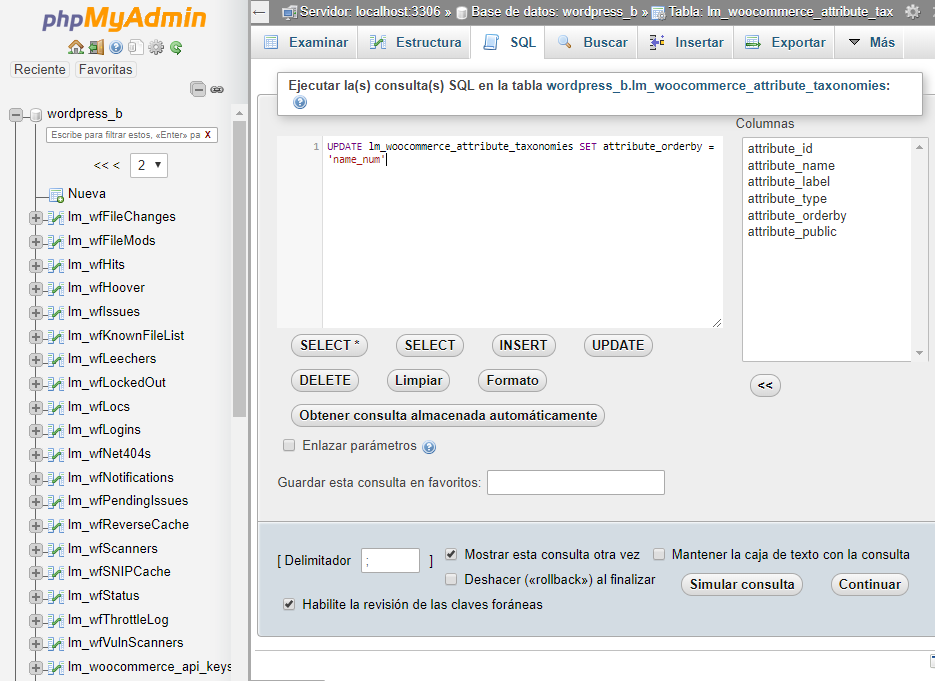
Task: Expand the lm_wfIssues table node
Action: coord(36,312)
